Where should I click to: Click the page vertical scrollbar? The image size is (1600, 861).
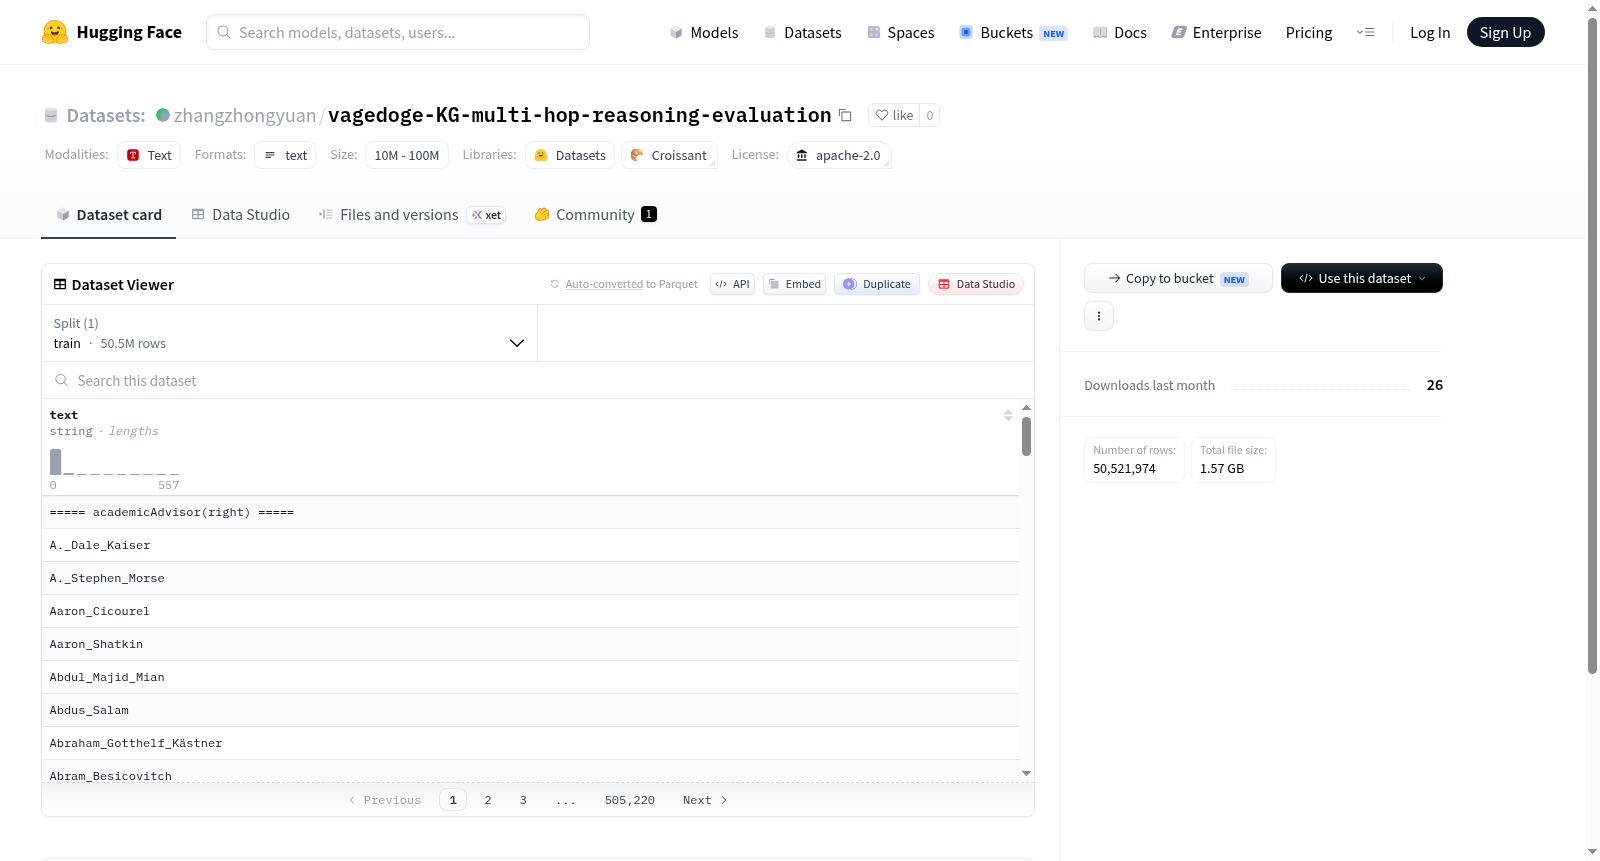(1592, 345)
